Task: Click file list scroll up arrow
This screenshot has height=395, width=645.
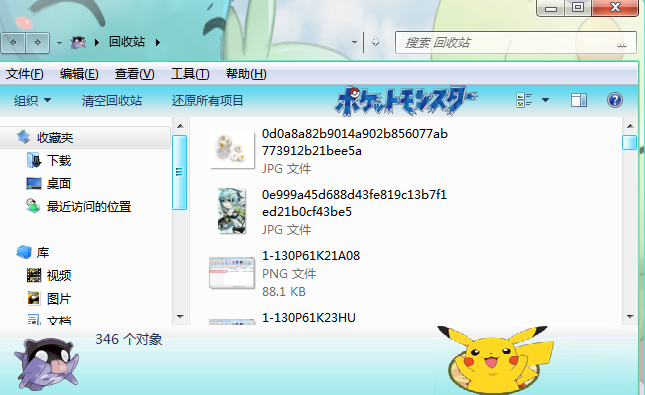Action: pos(630,126)
